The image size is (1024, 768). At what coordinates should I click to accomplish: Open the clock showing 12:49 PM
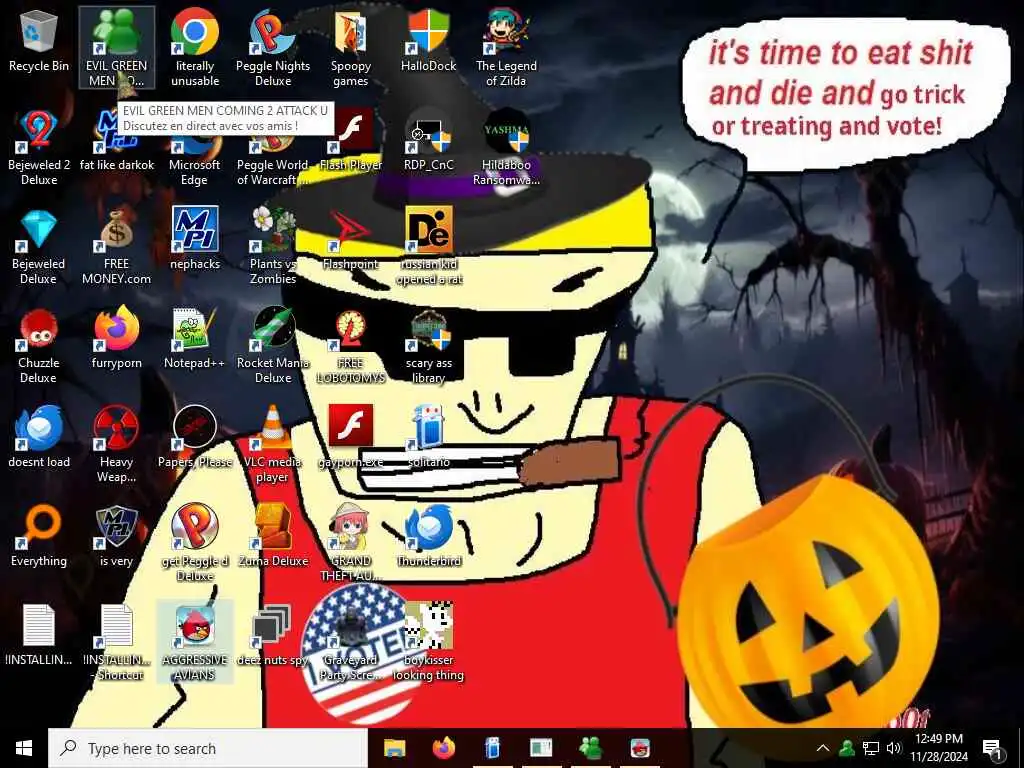click(939, 748)
